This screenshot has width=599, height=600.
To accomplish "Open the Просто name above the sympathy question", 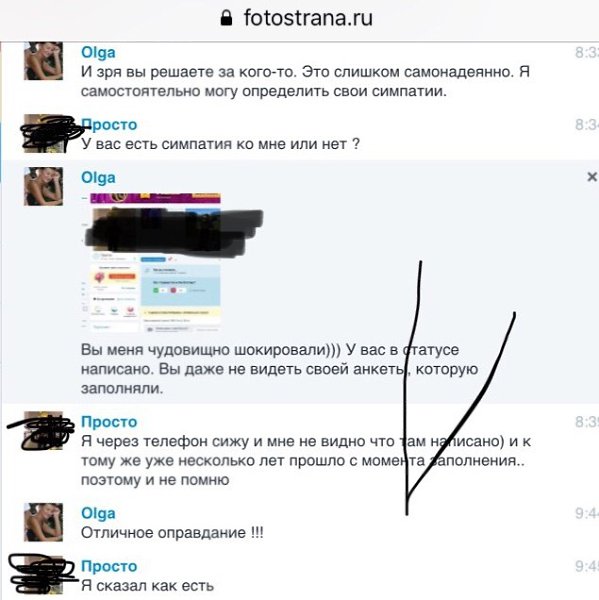I will coord(109,125).
